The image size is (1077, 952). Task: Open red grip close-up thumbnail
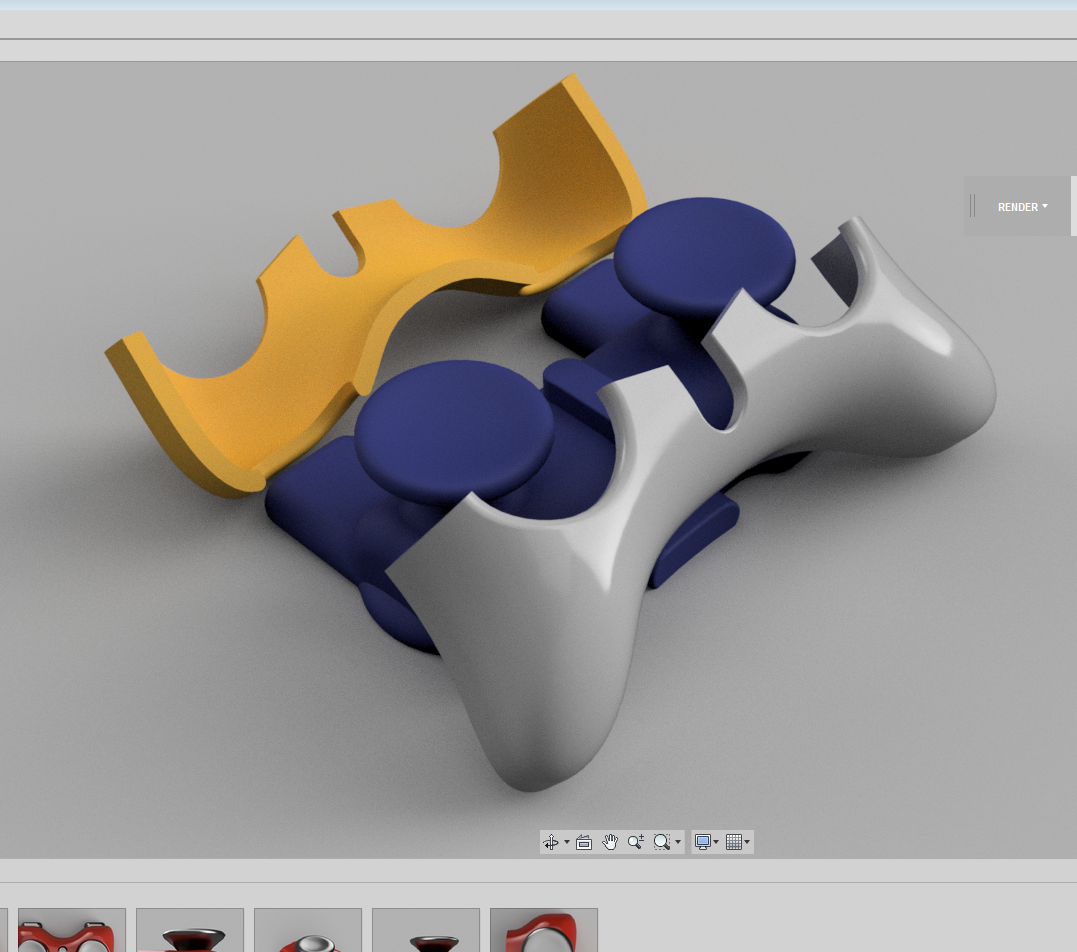pyautogui.click(x=544, y=930)
